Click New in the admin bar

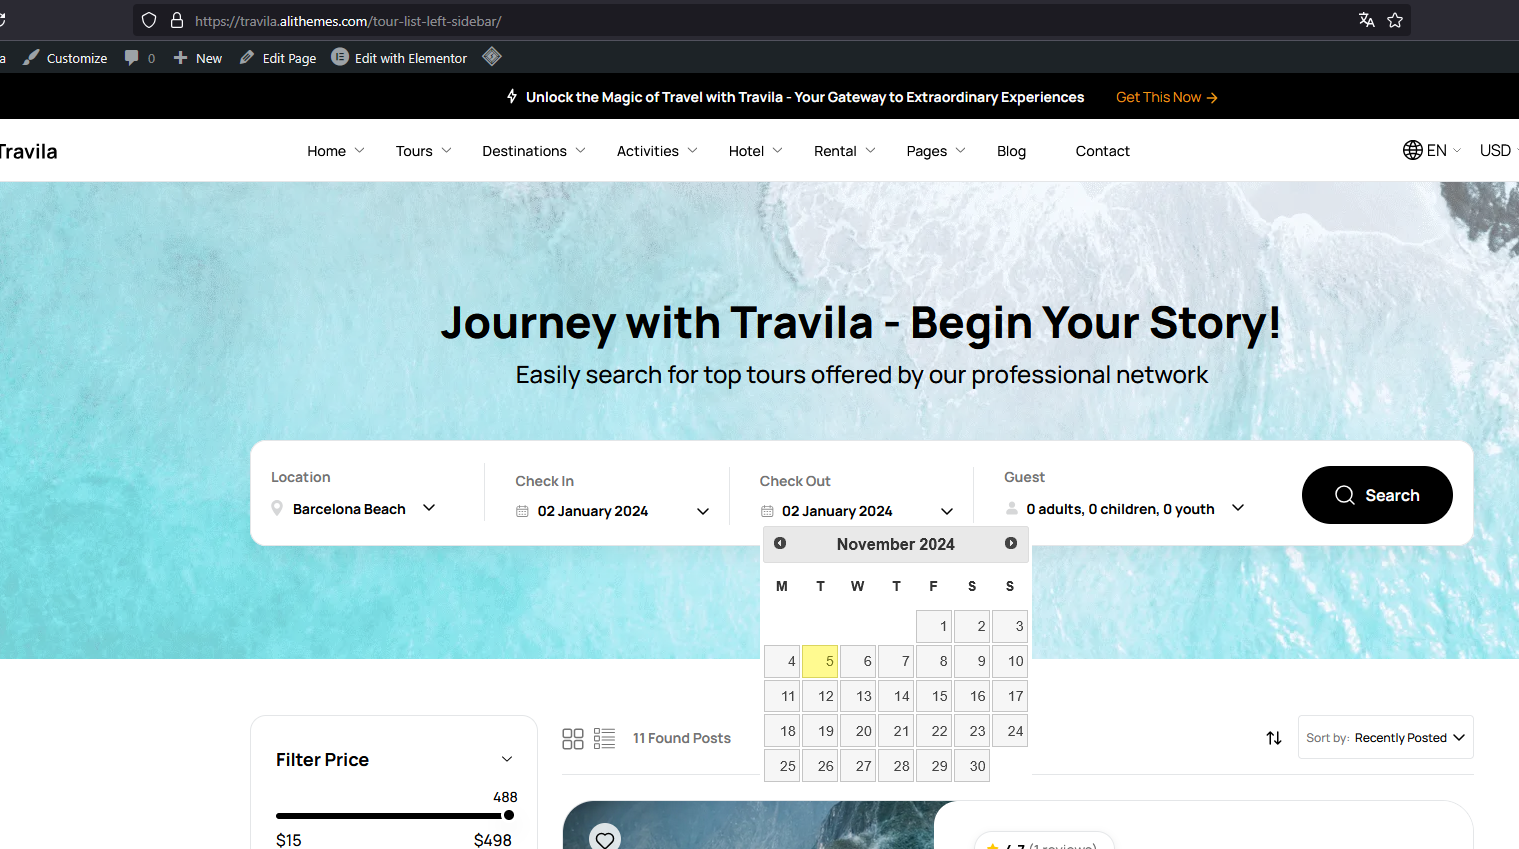point(198,58)
